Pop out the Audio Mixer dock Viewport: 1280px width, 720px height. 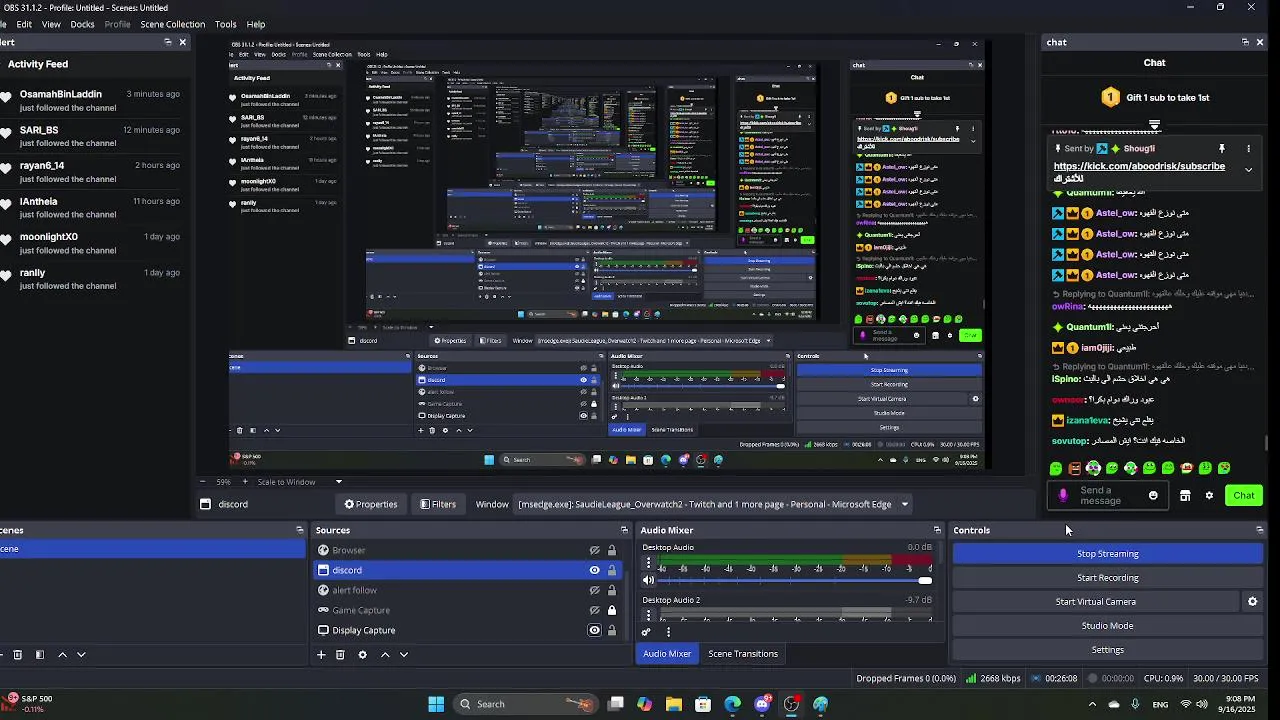pos(937,530)
